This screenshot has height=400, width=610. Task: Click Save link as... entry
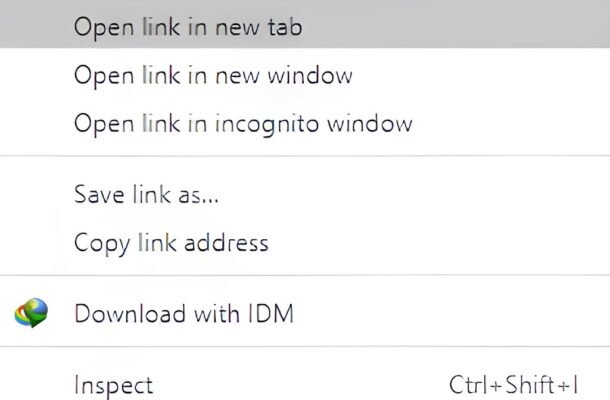coord(147,193)
